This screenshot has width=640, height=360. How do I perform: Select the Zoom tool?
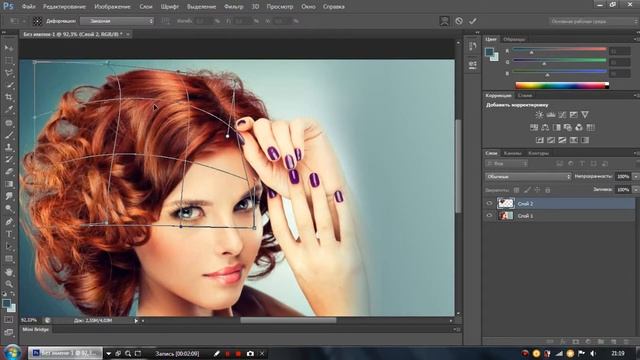click(x=9, y=284)
